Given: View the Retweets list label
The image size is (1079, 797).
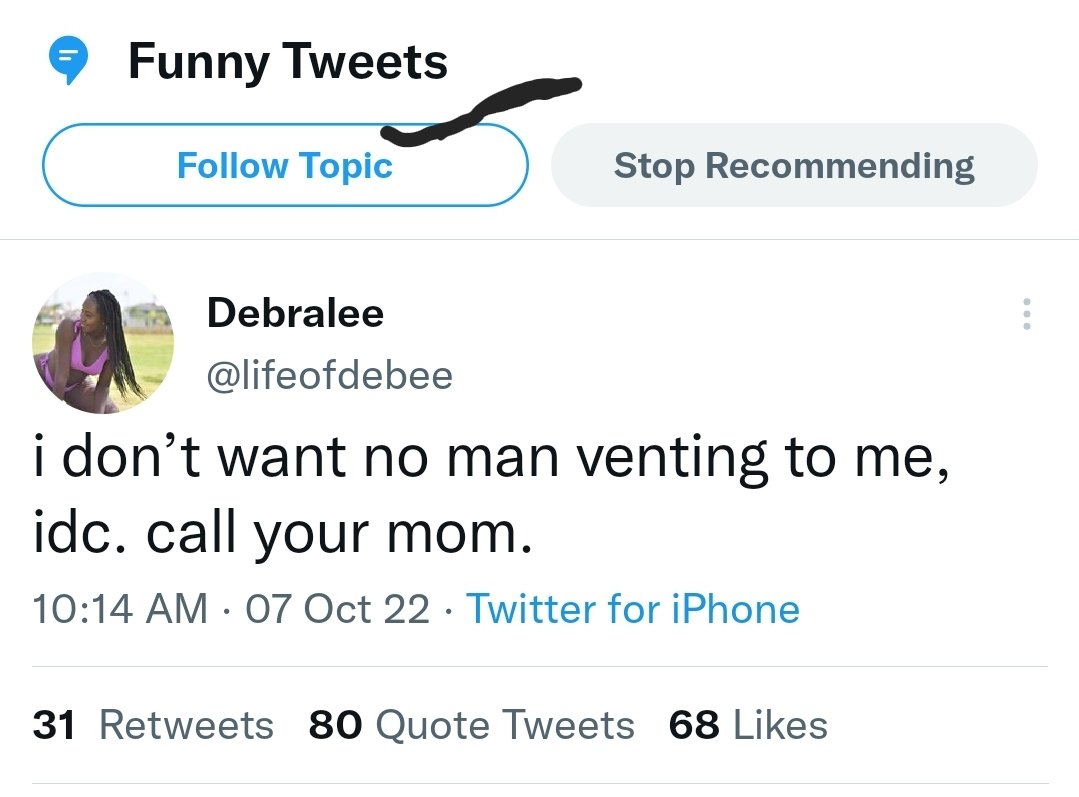Looking at the screenshot, I should [x=186, y=725].
